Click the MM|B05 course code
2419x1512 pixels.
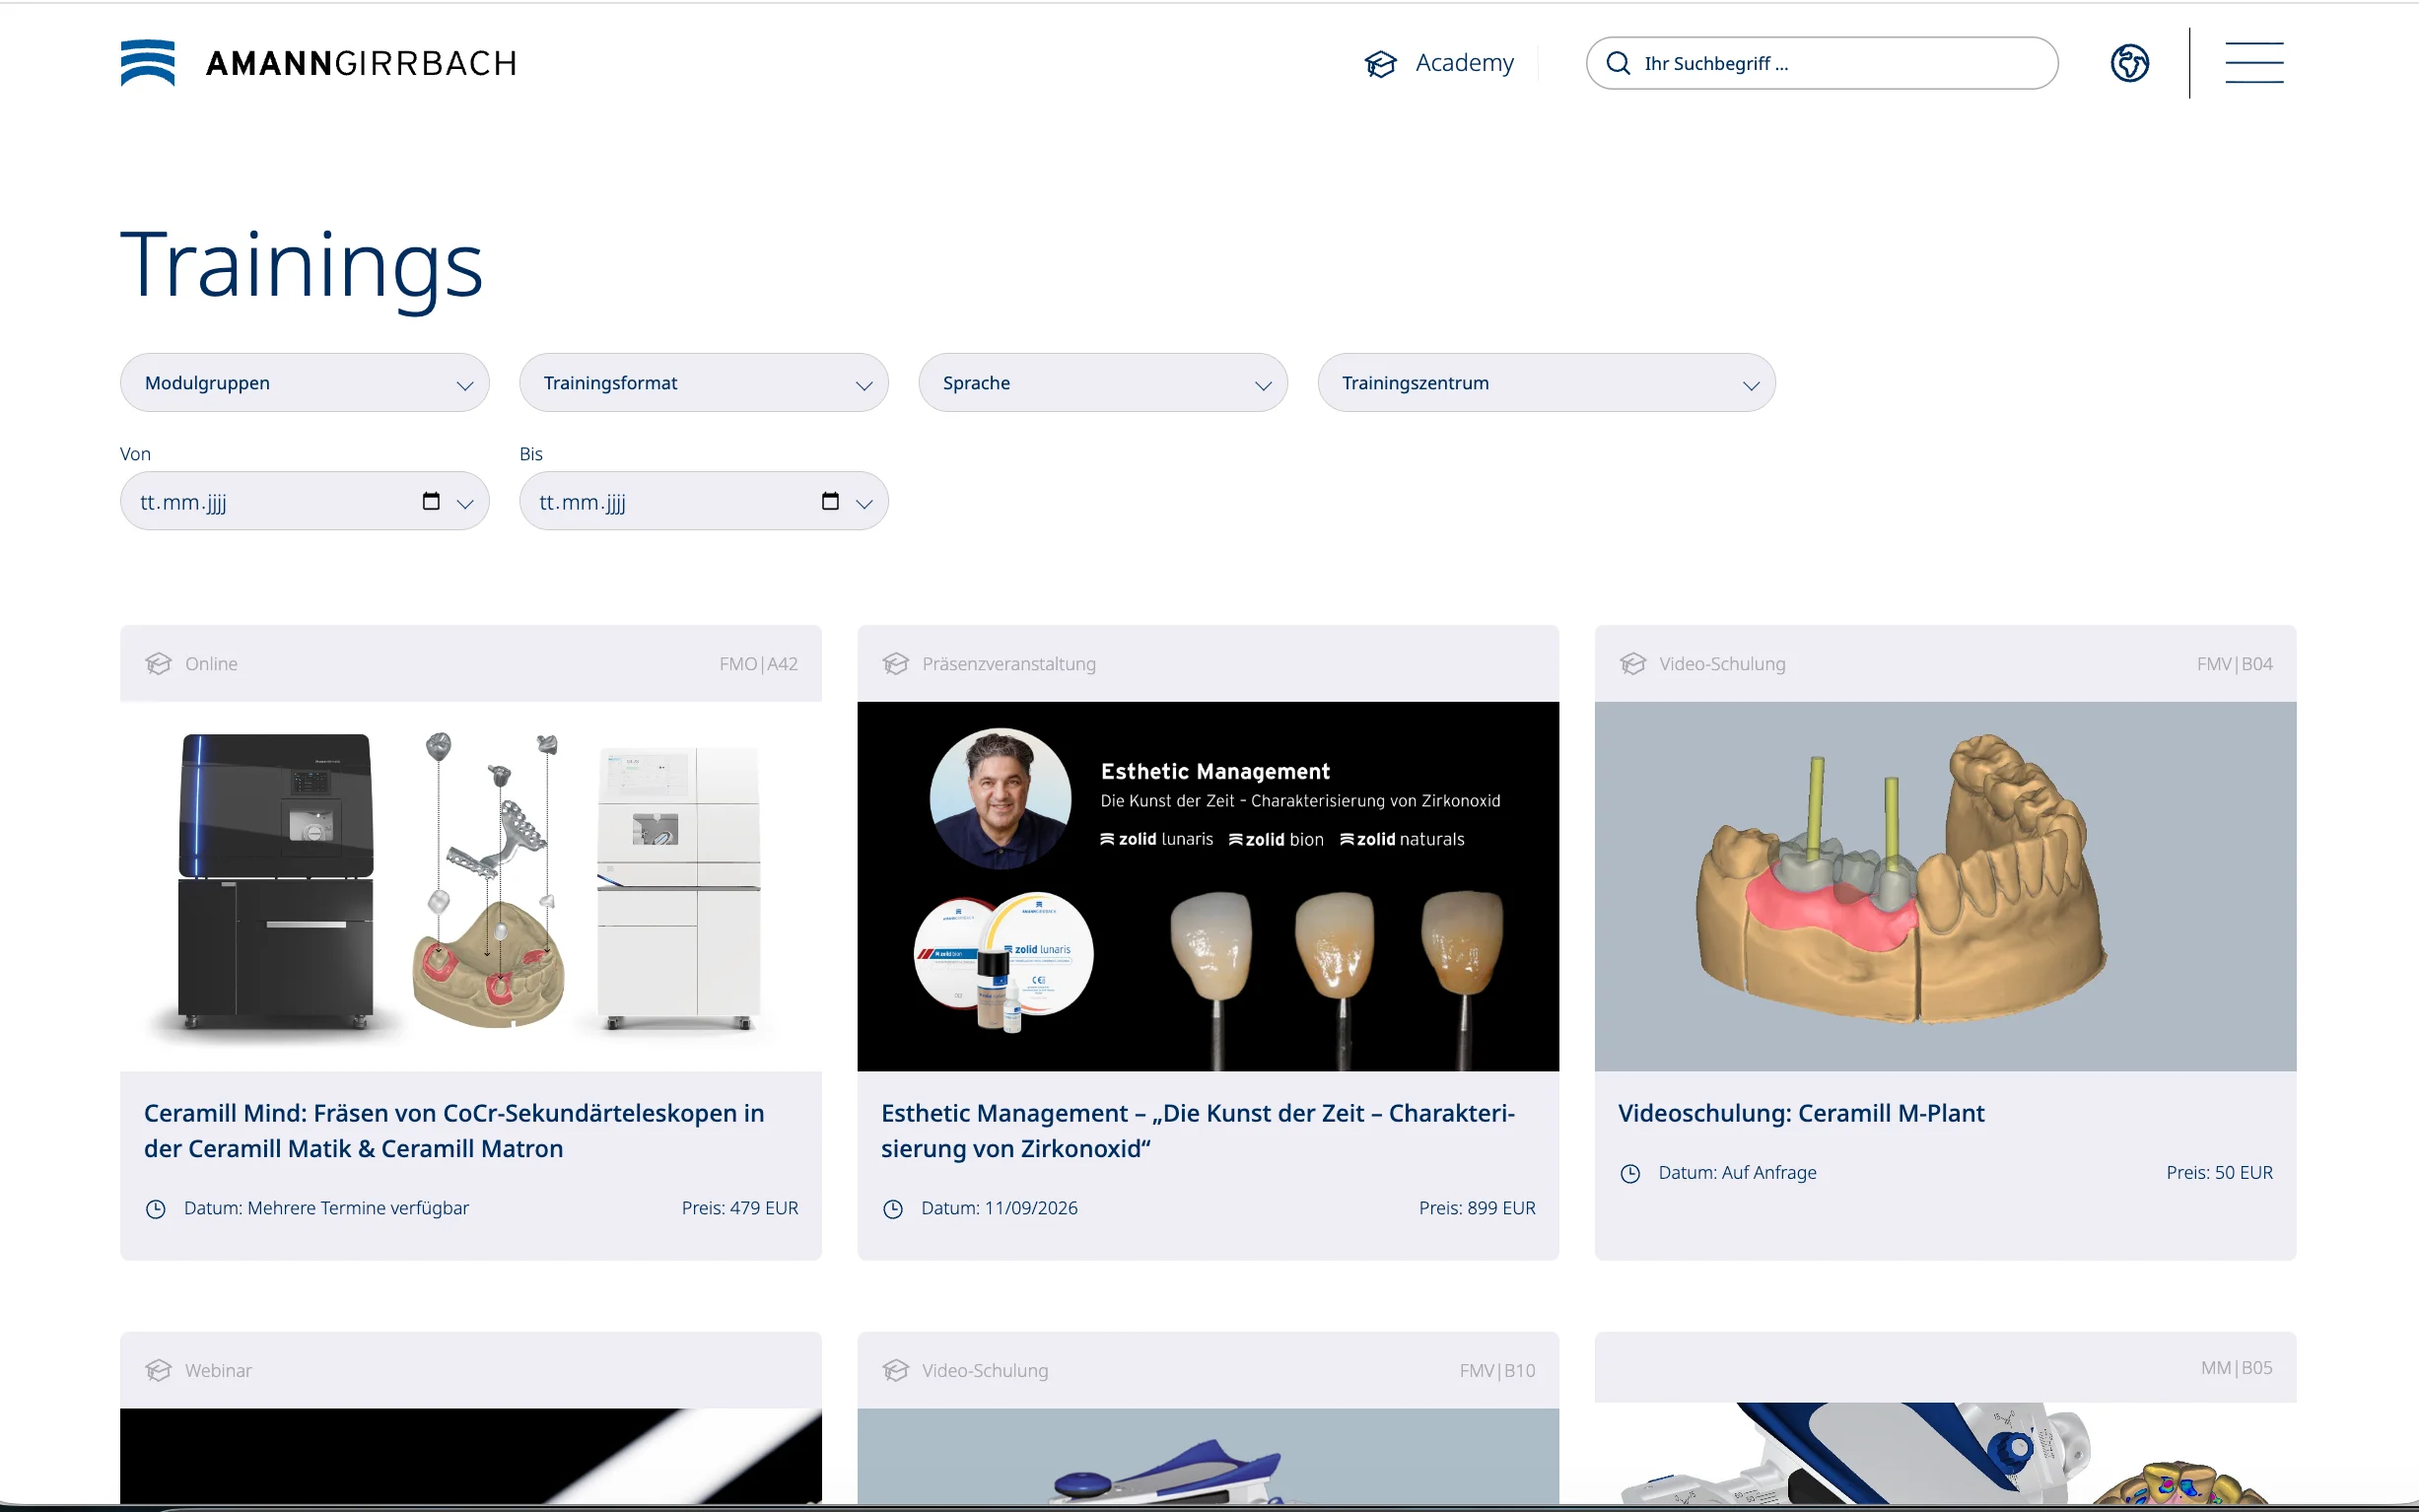click(2236, 1367)
